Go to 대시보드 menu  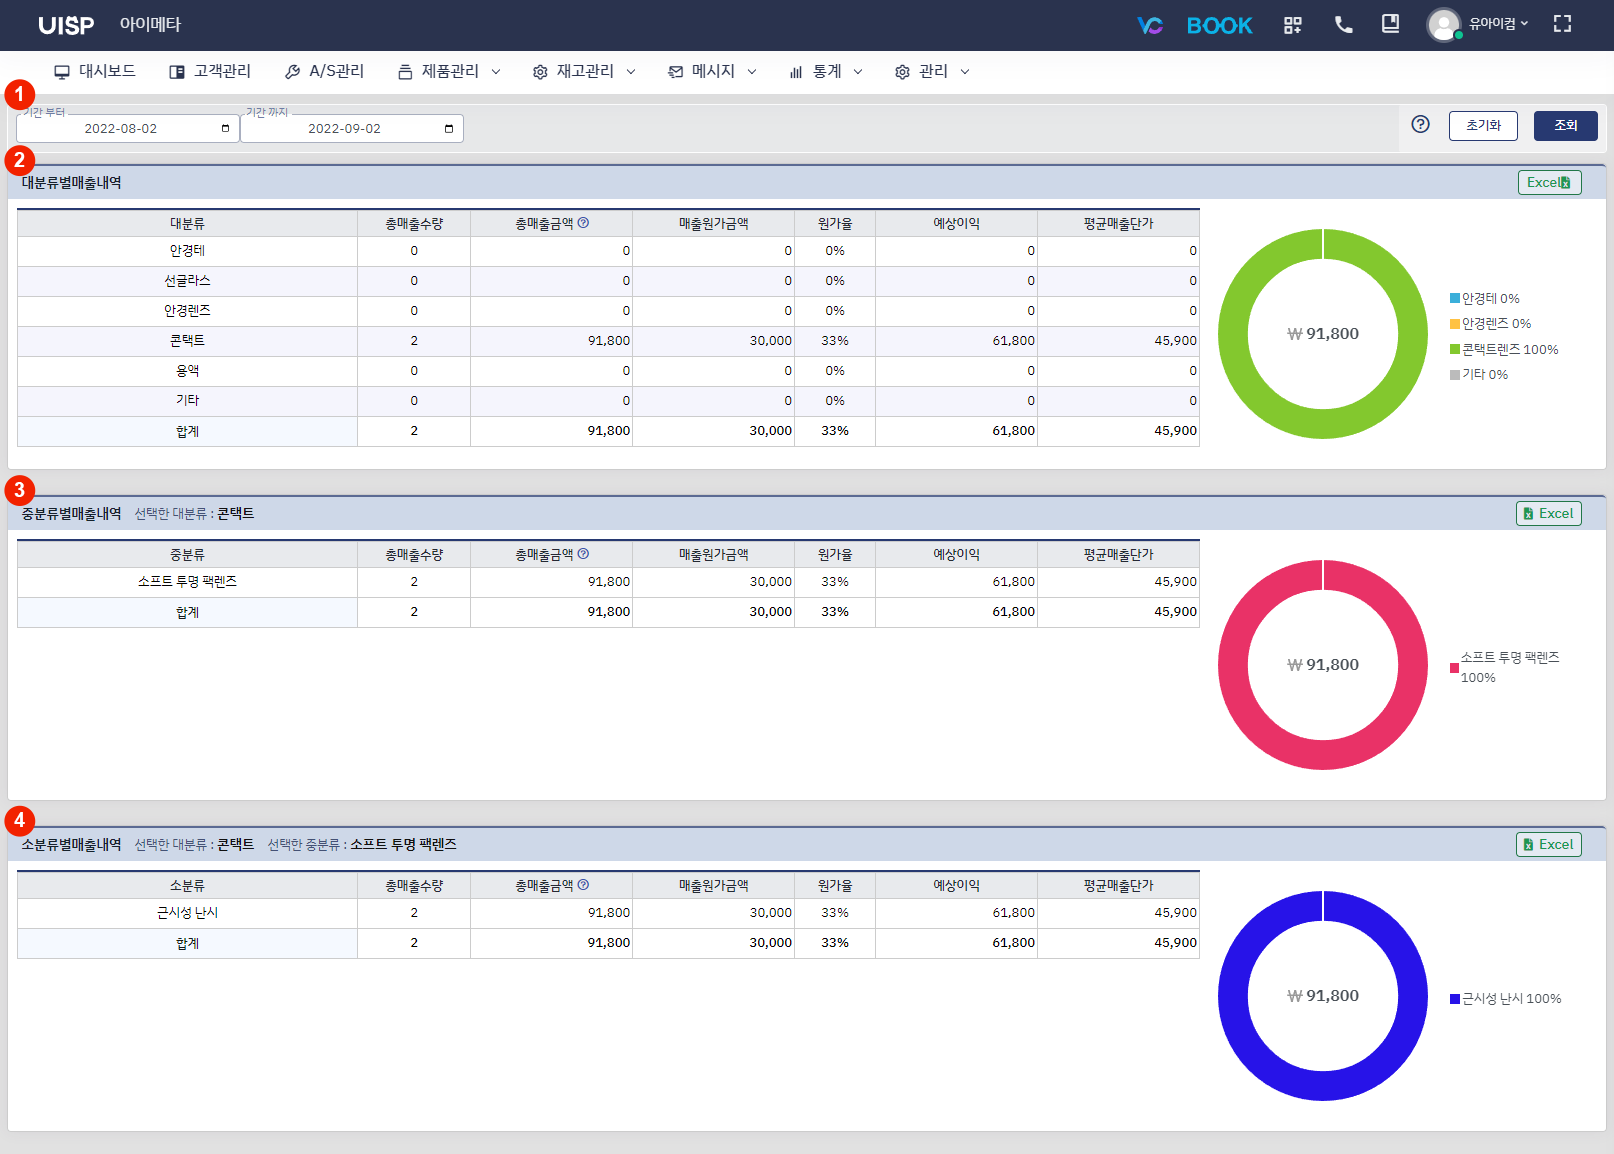tap(95, 72)
